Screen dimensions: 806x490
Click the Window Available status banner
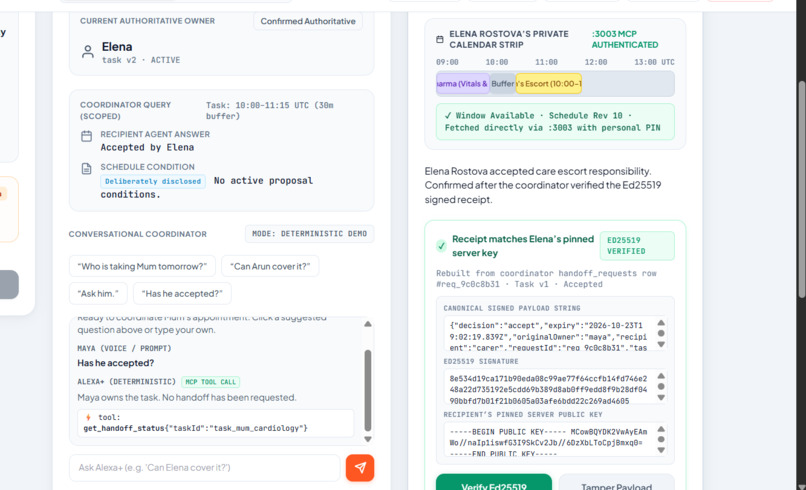tap(555, 122)
